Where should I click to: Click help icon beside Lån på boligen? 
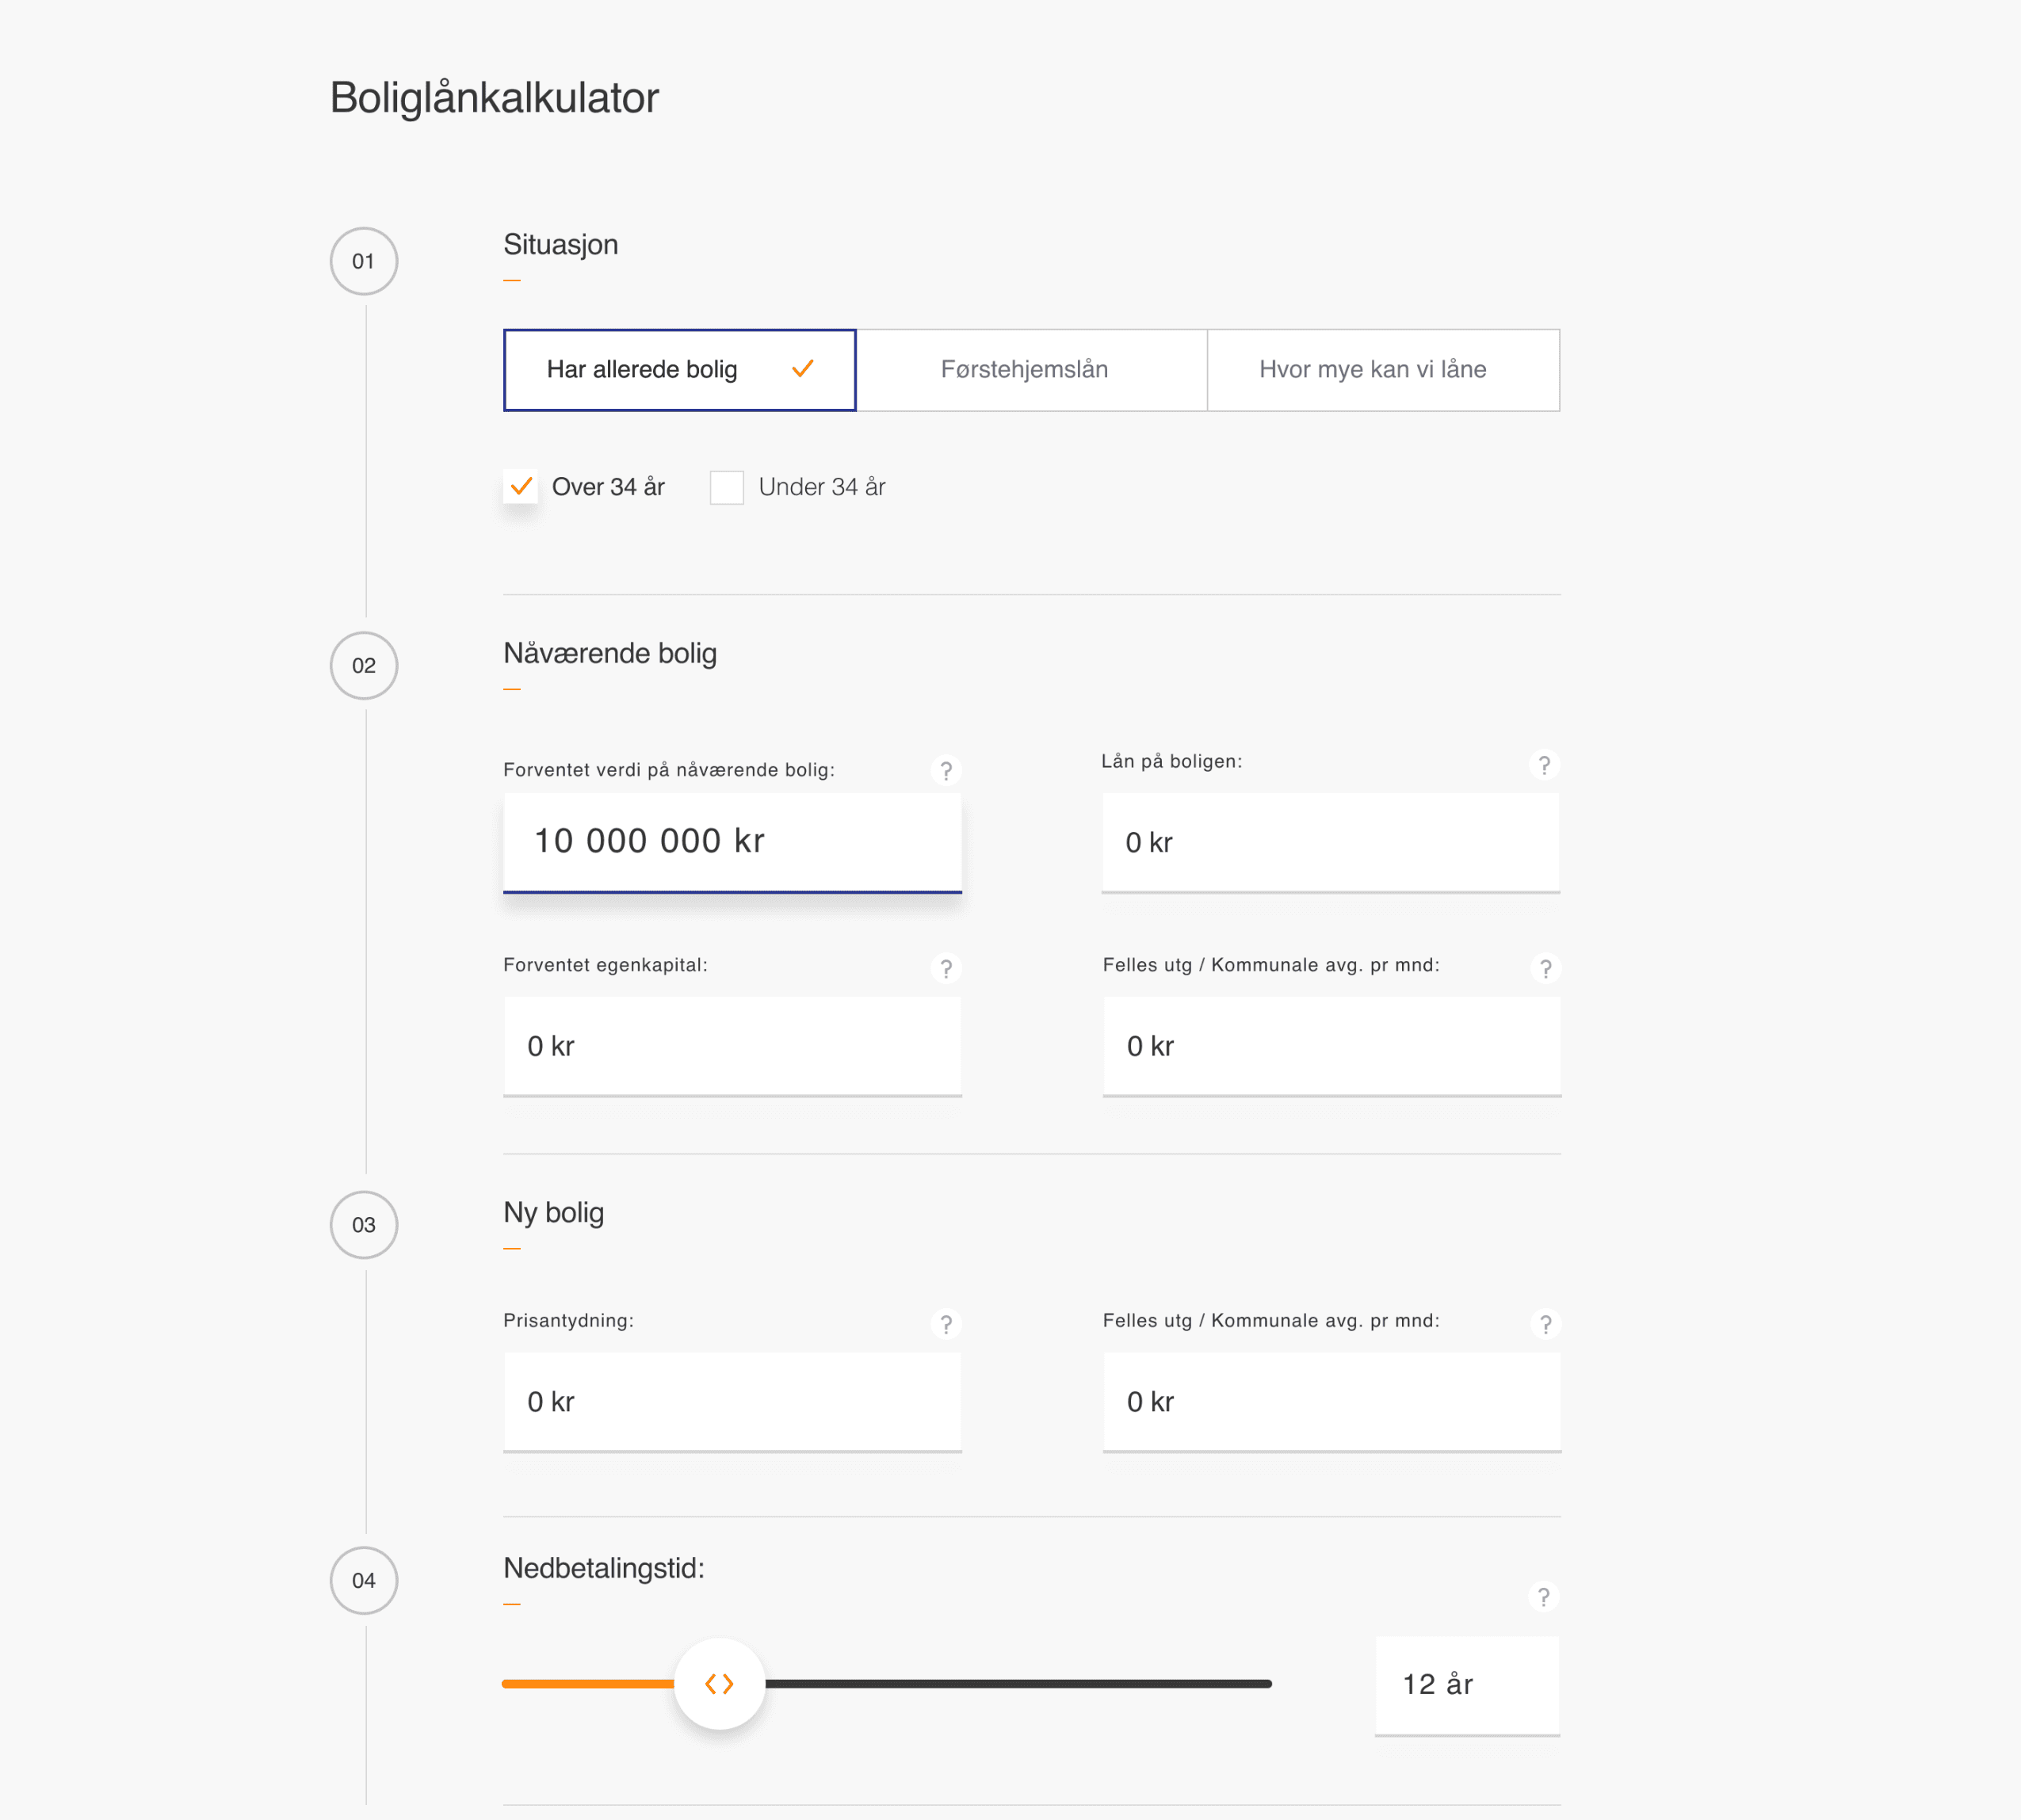click(x=1544, y=765)
